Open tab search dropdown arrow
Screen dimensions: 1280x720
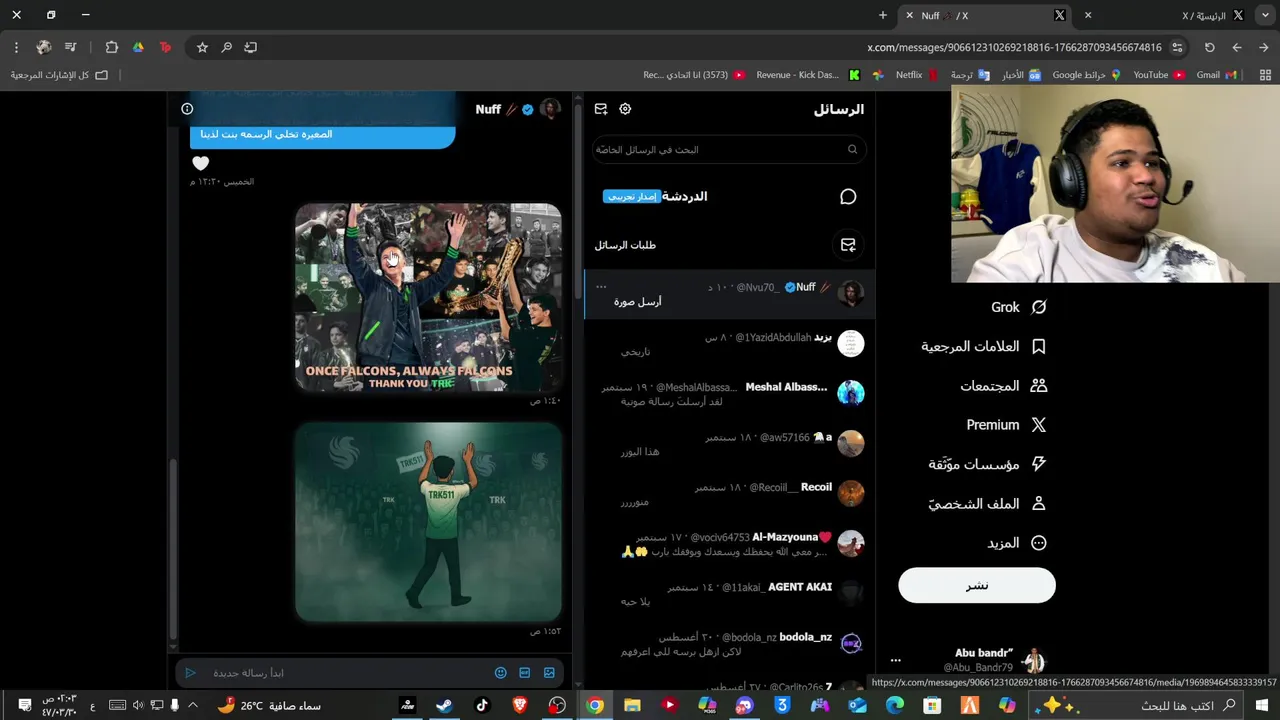pyautogui.click(x=1265, y=15)
